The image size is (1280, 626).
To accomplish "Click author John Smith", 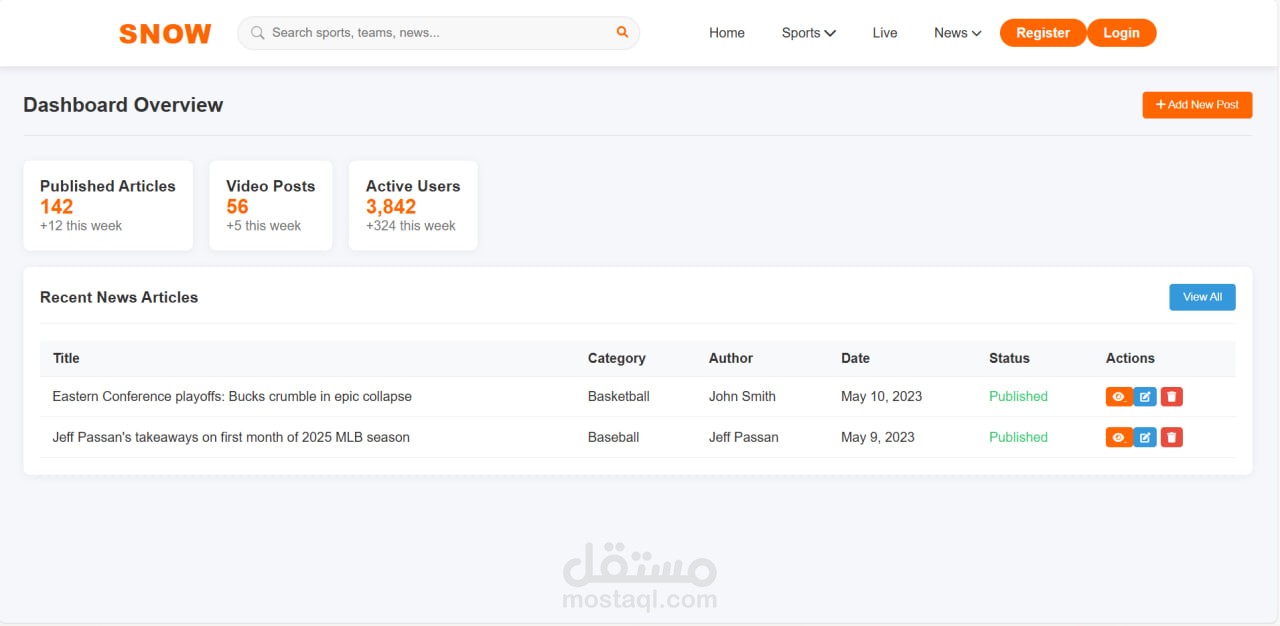I will 742,397.
